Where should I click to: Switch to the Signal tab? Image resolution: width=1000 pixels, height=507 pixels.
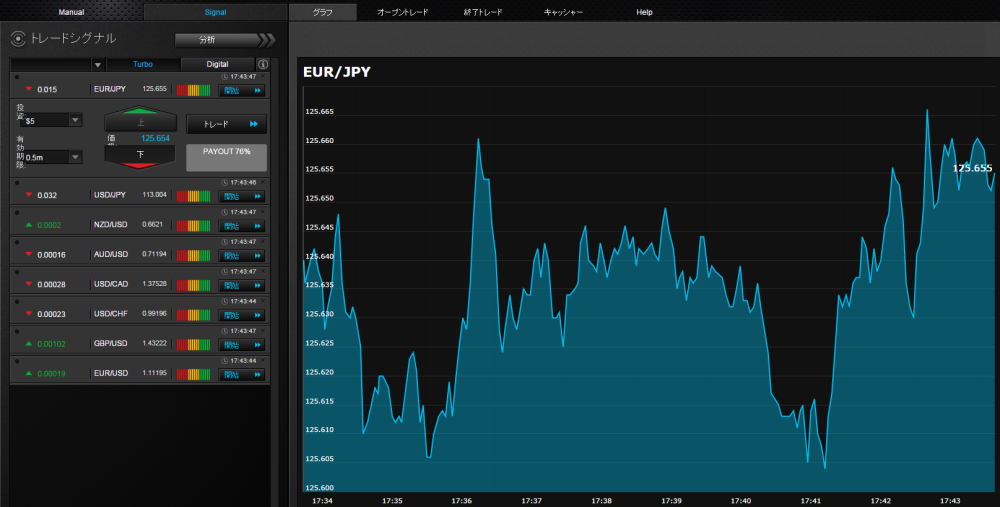pos(216,12)
